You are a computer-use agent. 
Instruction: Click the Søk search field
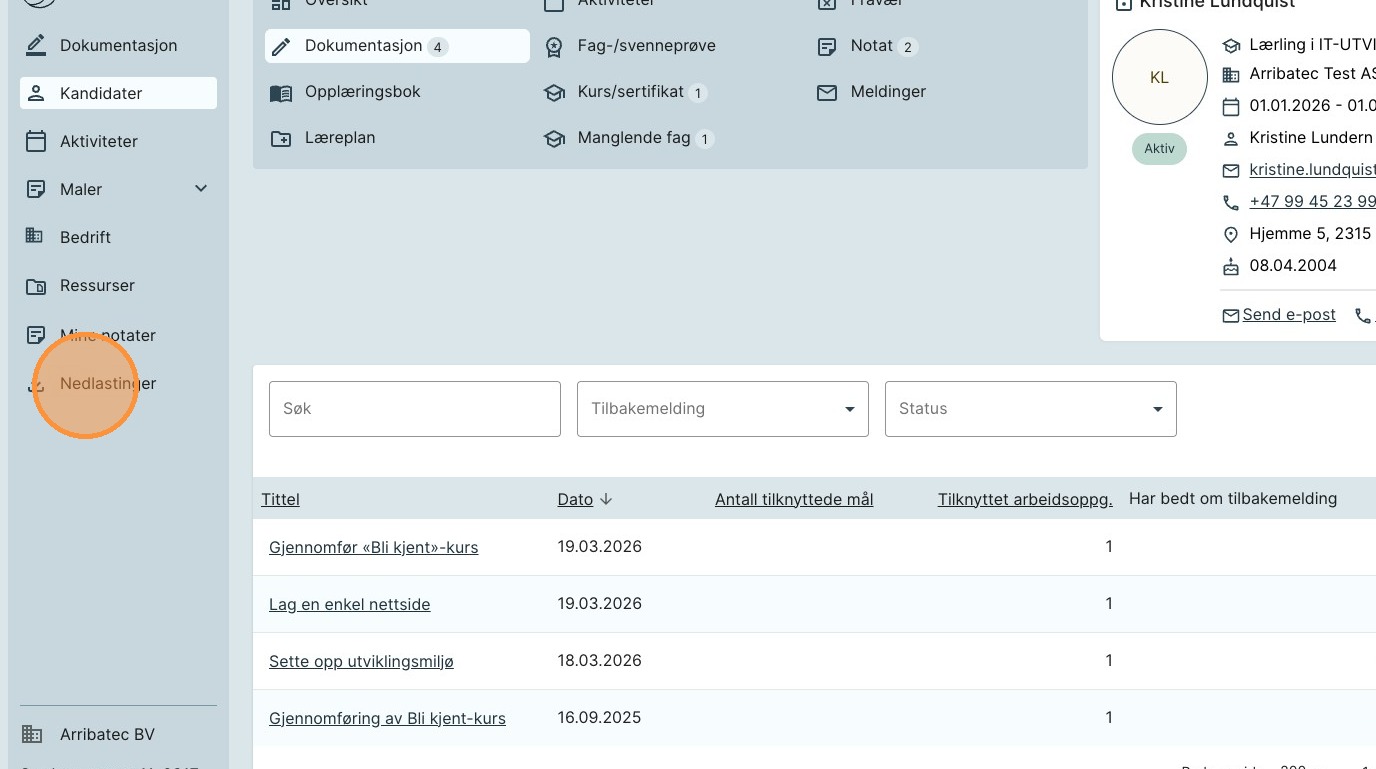tap(414, 409)
